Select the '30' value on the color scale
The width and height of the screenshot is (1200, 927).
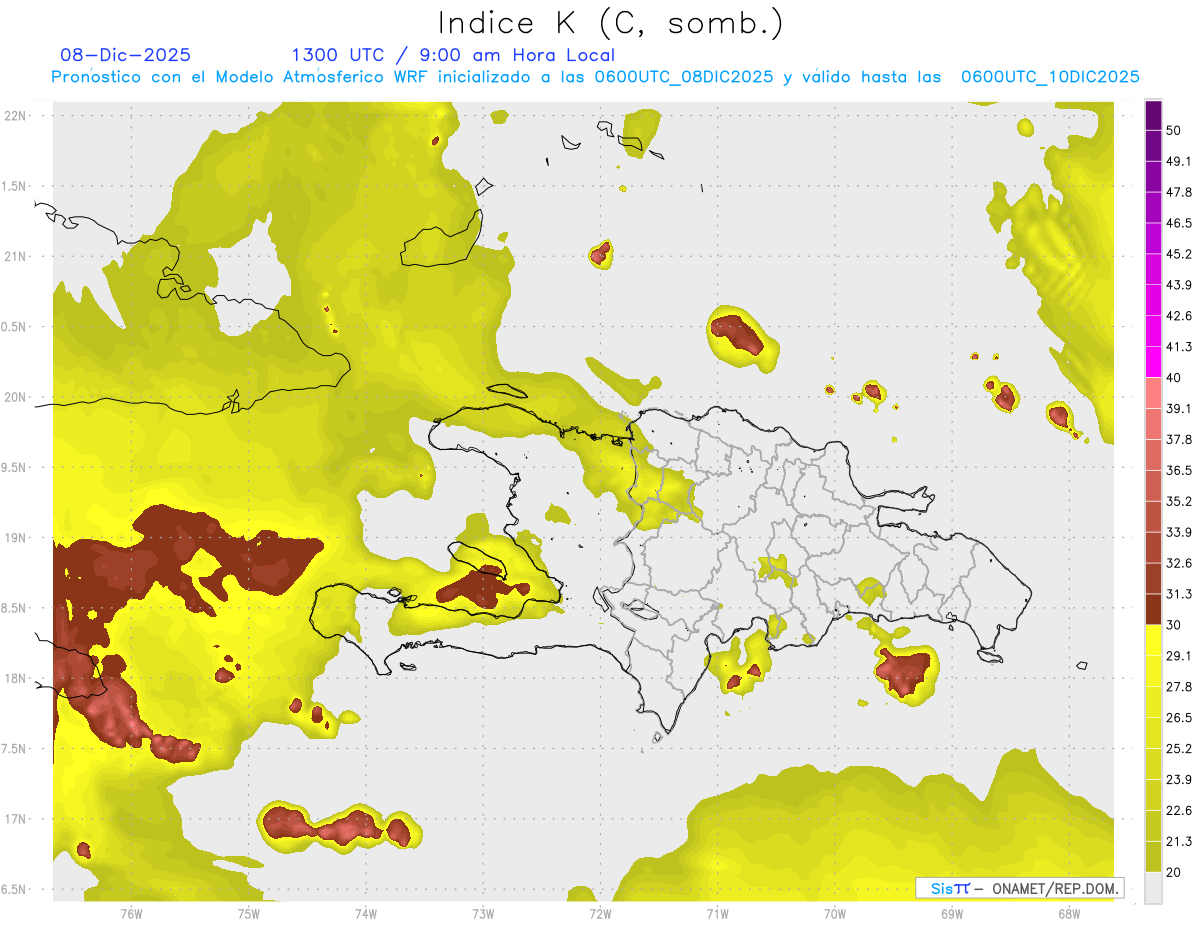click(1174, 625)
